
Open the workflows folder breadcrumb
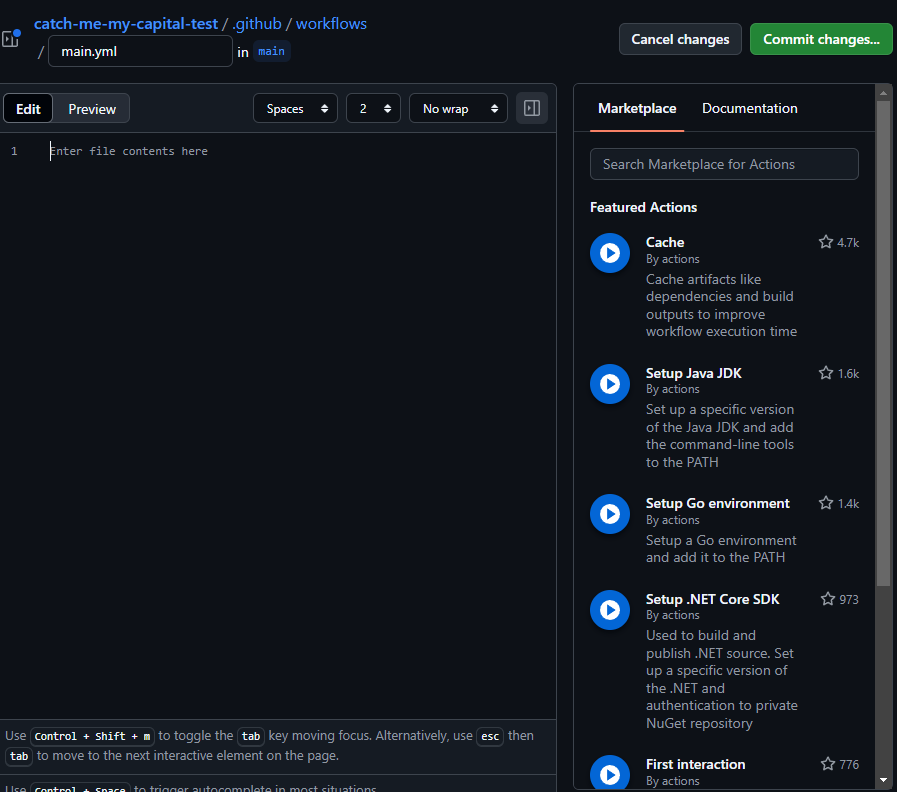tap(331, 23)
